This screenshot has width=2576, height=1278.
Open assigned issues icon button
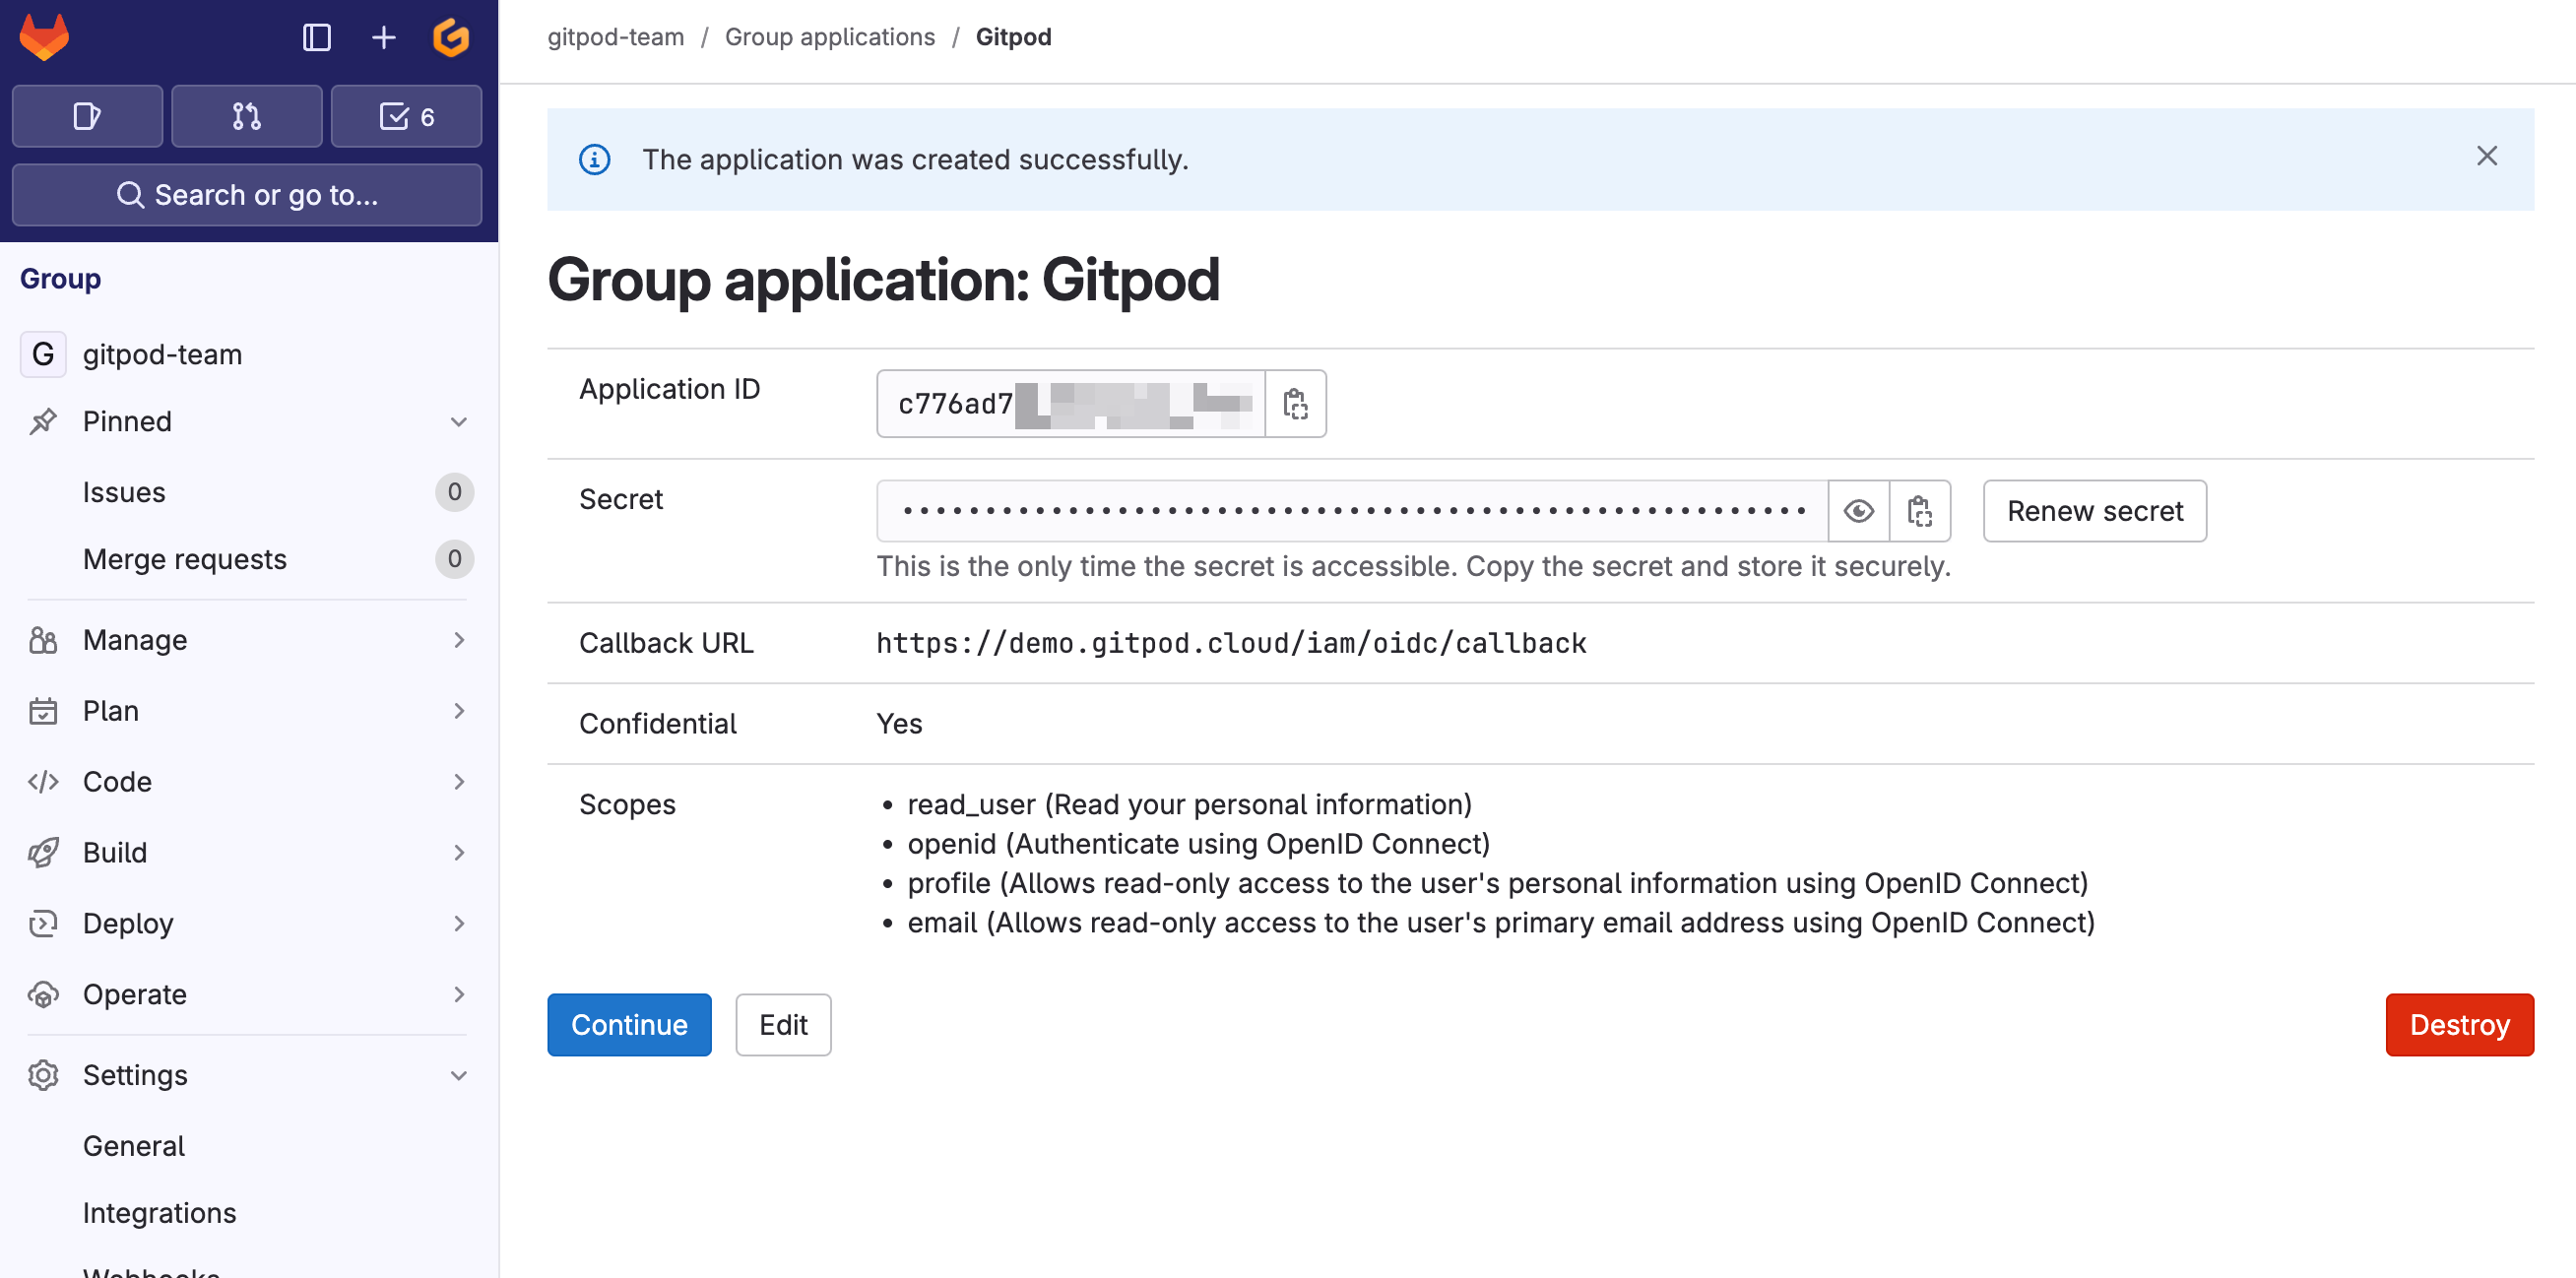click(x=87, y=116)
